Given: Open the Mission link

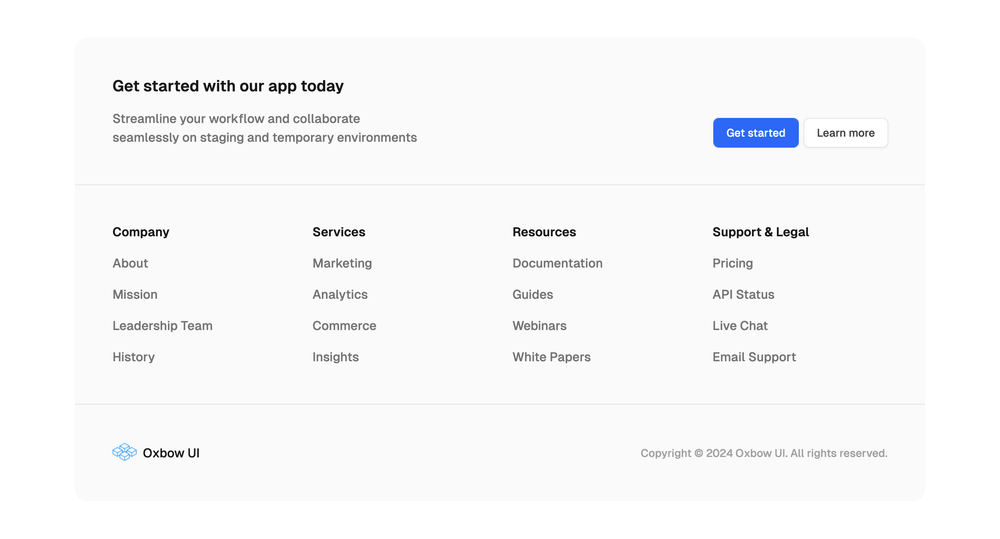Looking at the screenshot, I should pos(135,294).
